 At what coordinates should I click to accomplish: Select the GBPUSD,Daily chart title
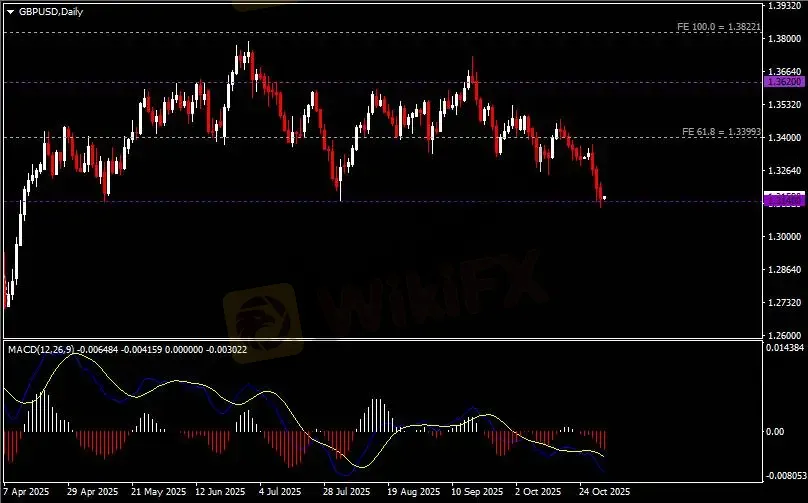click(50, 11)
